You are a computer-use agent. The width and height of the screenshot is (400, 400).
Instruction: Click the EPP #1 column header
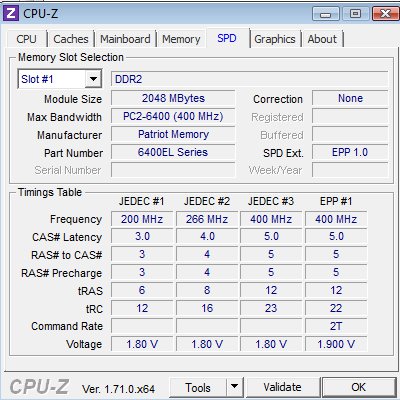click(336, 201)
